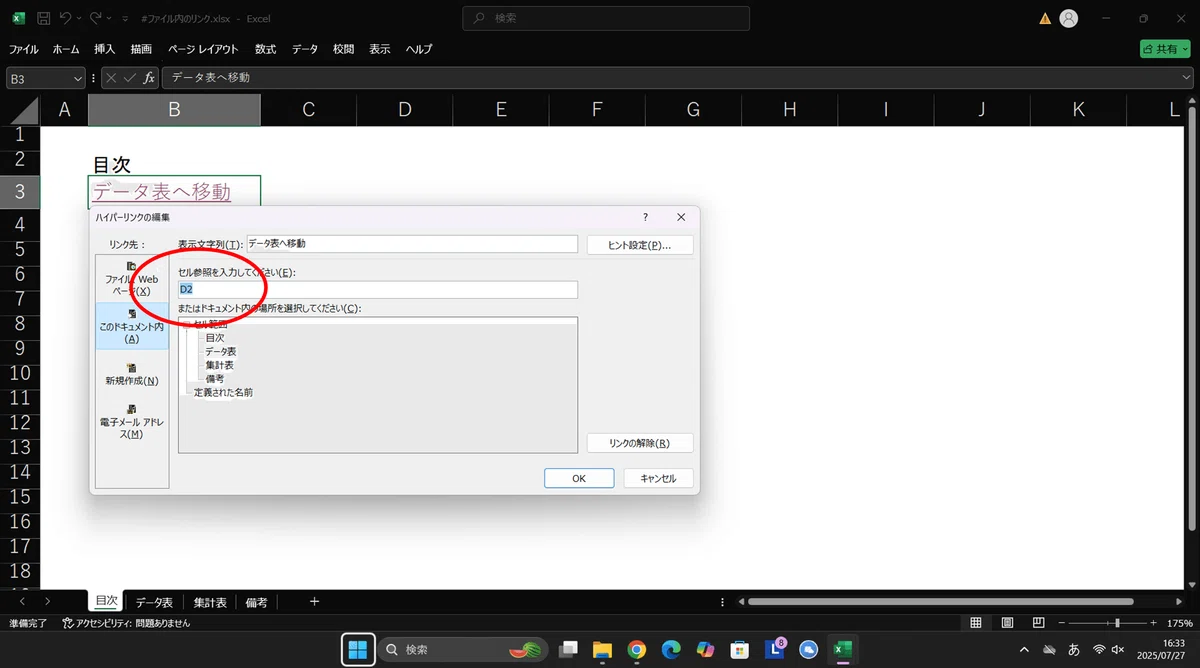Open the user account avatar
Screen dimensions: 1200x668
(x=1069, y=18)
